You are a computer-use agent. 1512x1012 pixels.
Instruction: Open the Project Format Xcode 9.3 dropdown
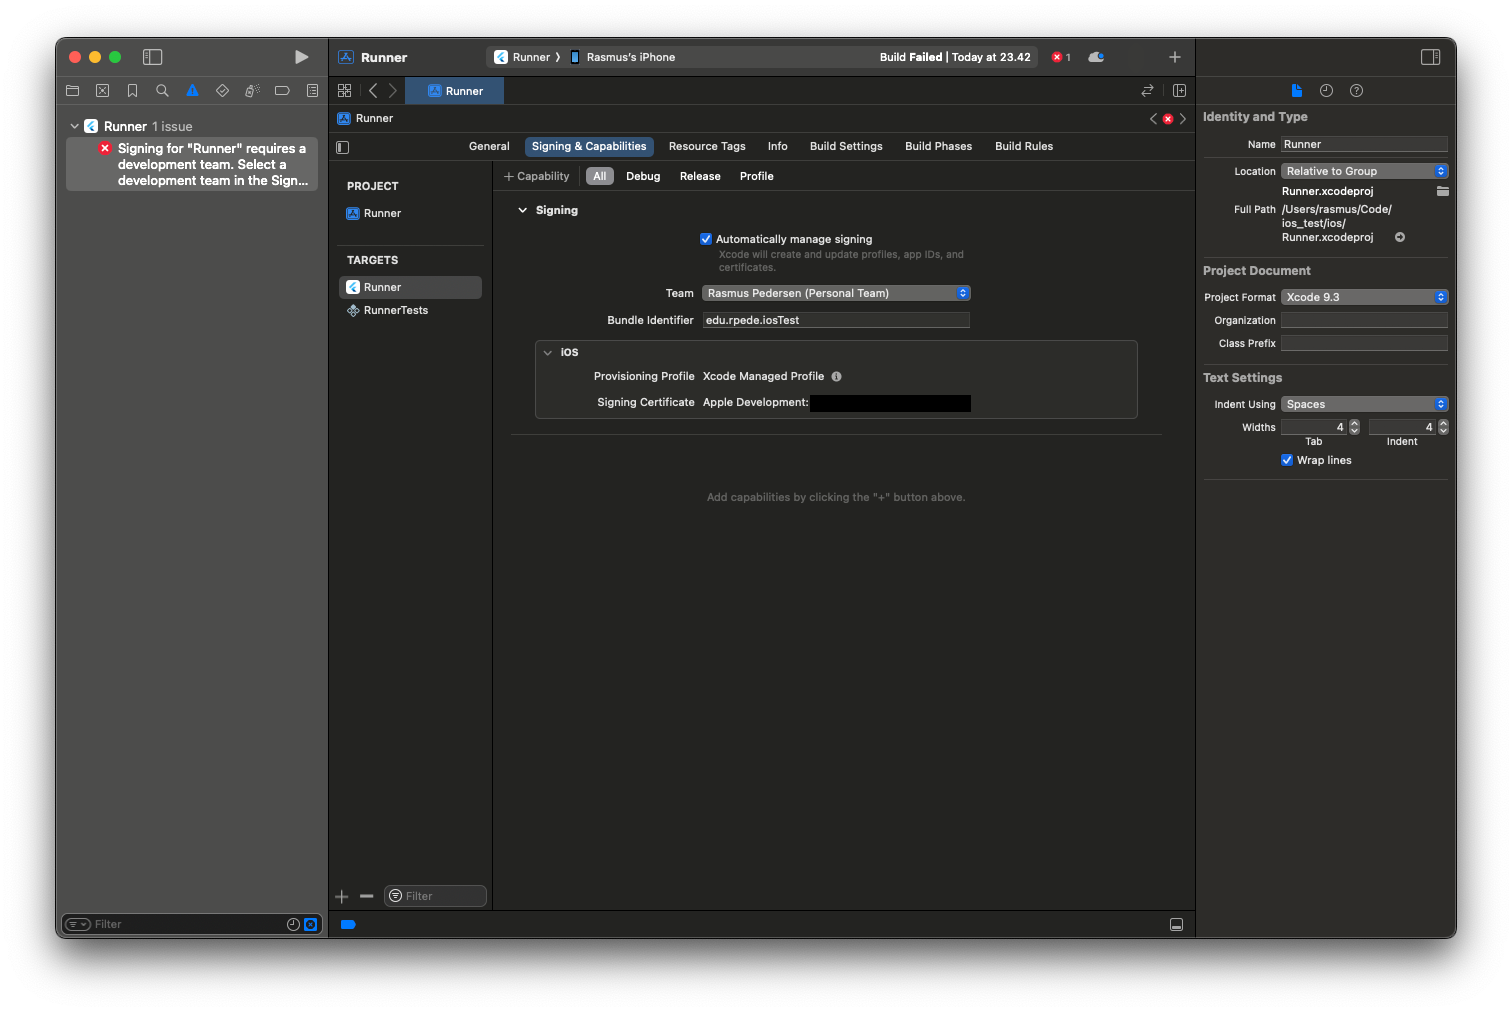(x=1364, y=297)
